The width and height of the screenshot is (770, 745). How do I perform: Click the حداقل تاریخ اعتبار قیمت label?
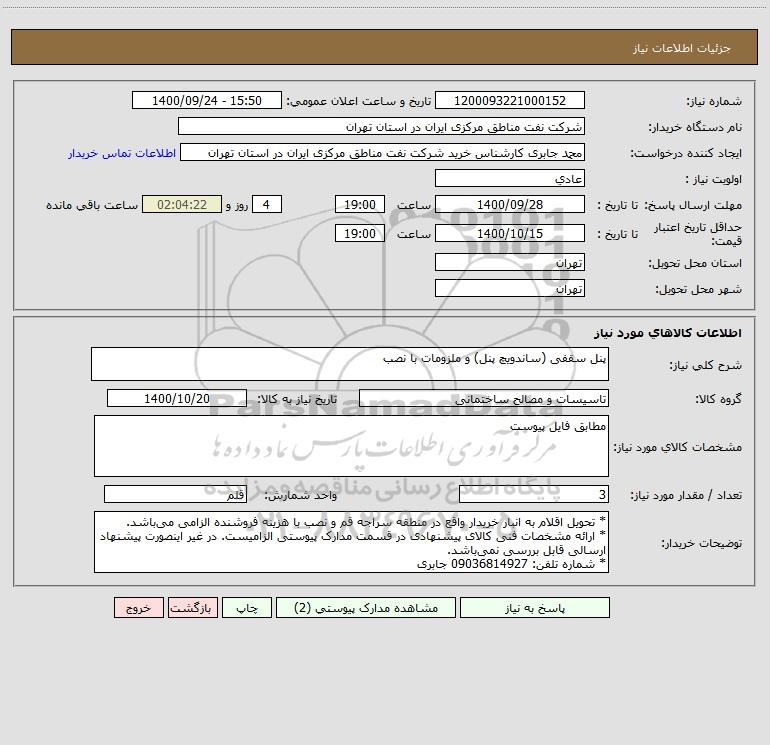[698, 234]
